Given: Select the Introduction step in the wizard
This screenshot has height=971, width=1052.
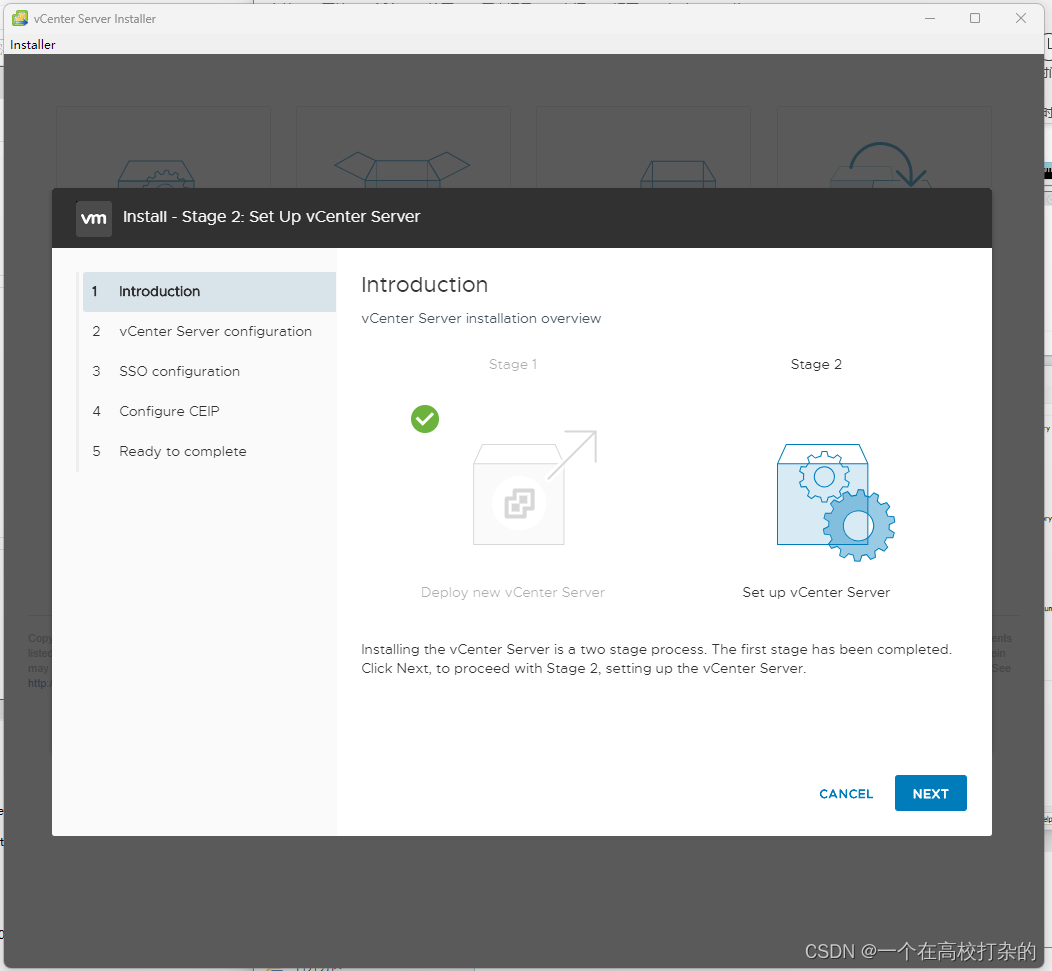Looking at the screenshot, I should tap(209, 291).
